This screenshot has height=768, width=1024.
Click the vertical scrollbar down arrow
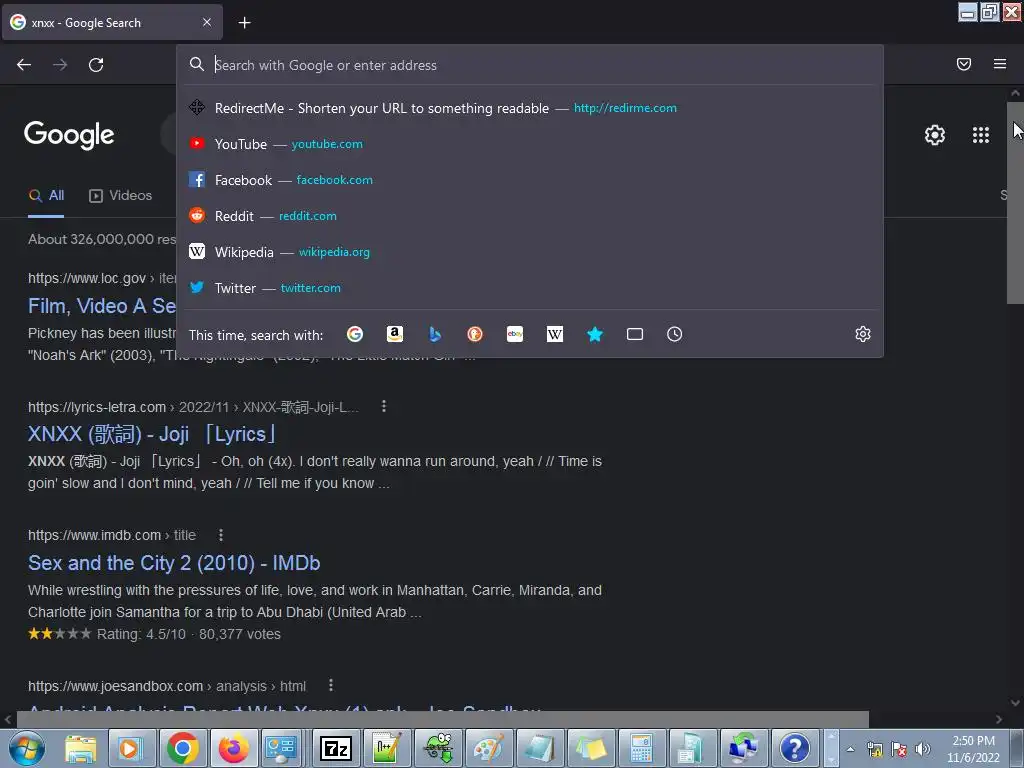1015,703
